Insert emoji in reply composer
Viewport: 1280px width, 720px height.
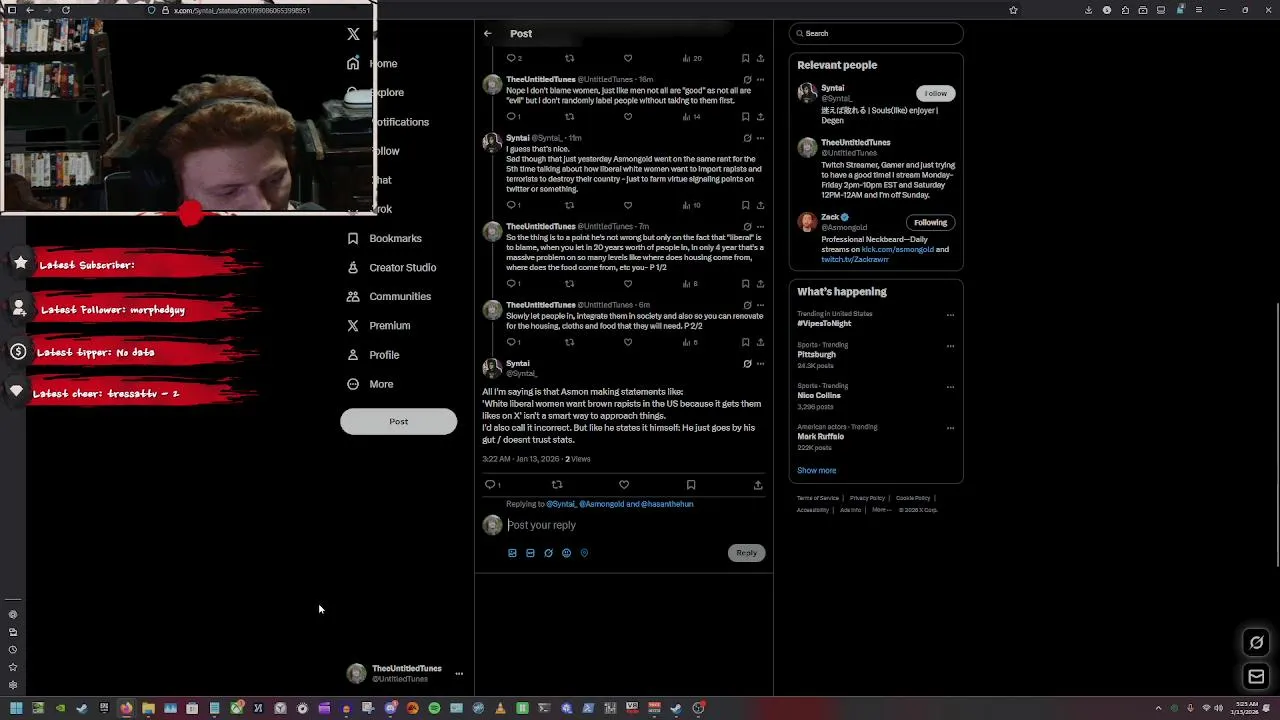click(566, 553)
